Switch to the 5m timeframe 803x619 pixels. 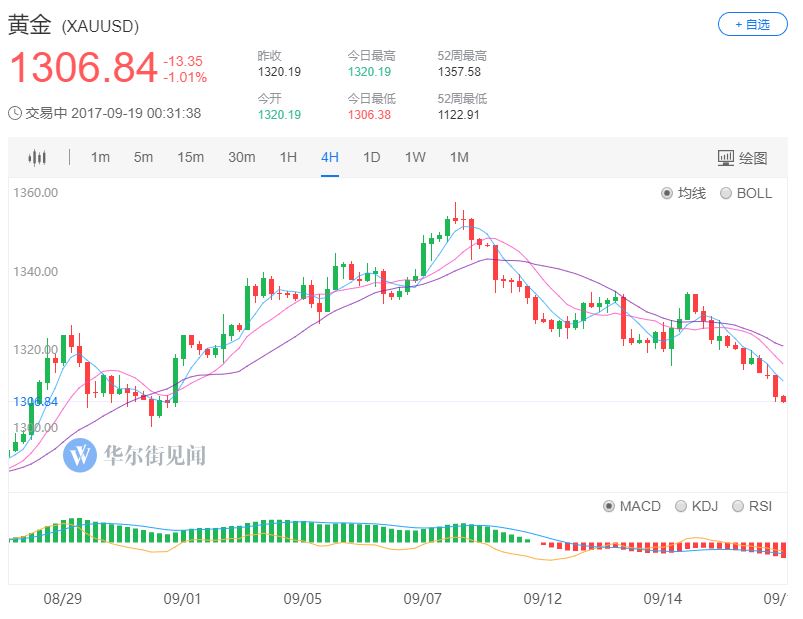(x=143, y=157)
